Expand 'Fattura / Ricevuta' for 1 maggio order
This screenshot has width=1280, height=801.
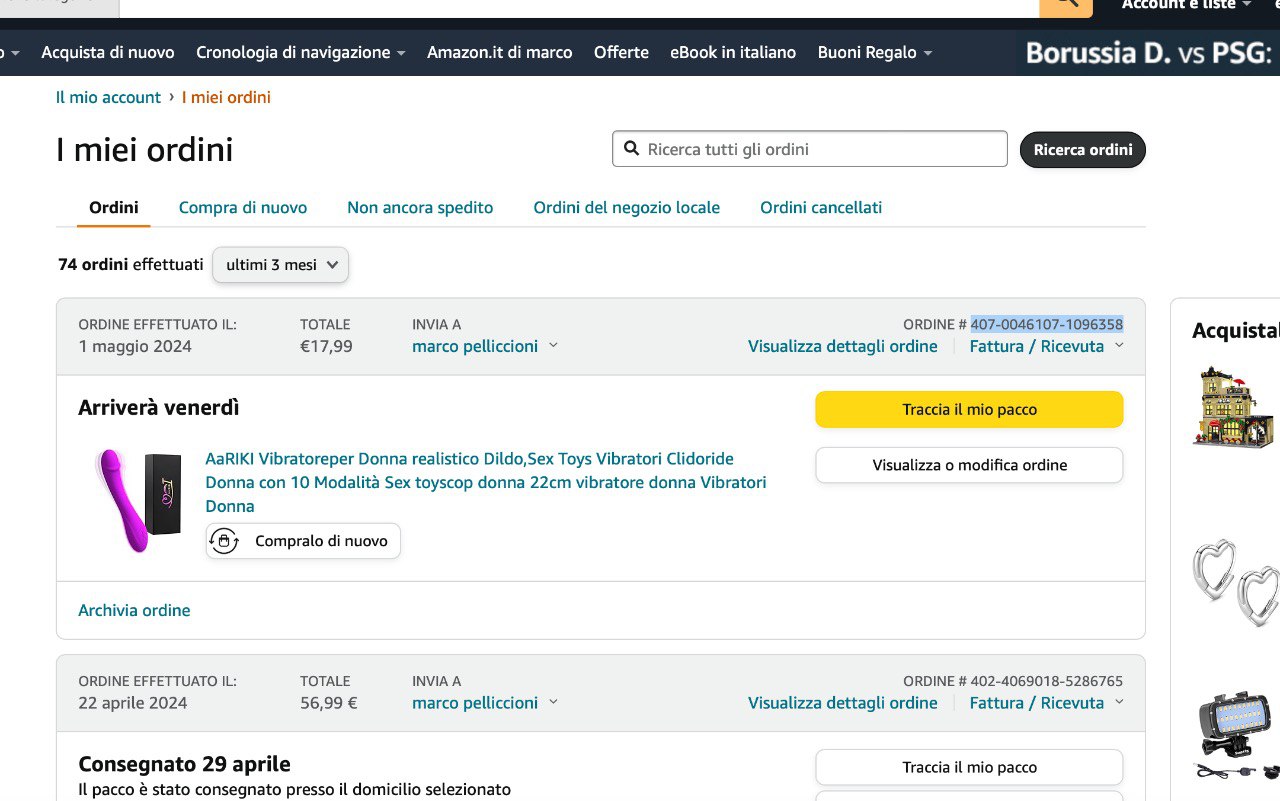point(1045,346)
